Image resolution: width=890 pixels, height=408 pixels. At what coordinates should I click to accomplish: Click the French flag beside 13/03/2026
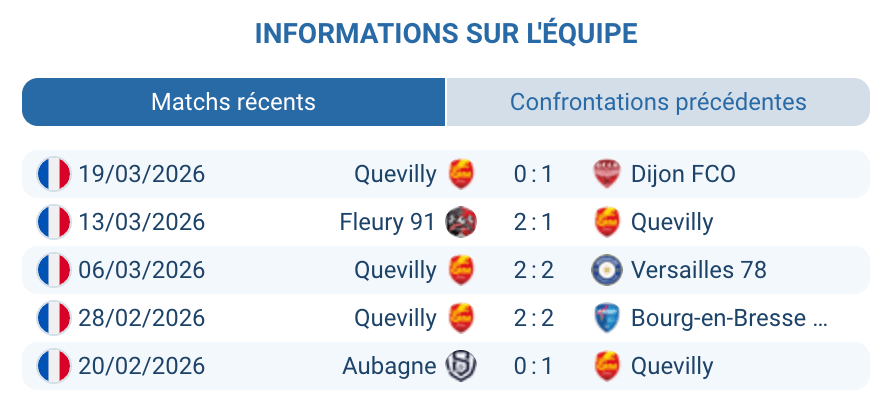54,222
